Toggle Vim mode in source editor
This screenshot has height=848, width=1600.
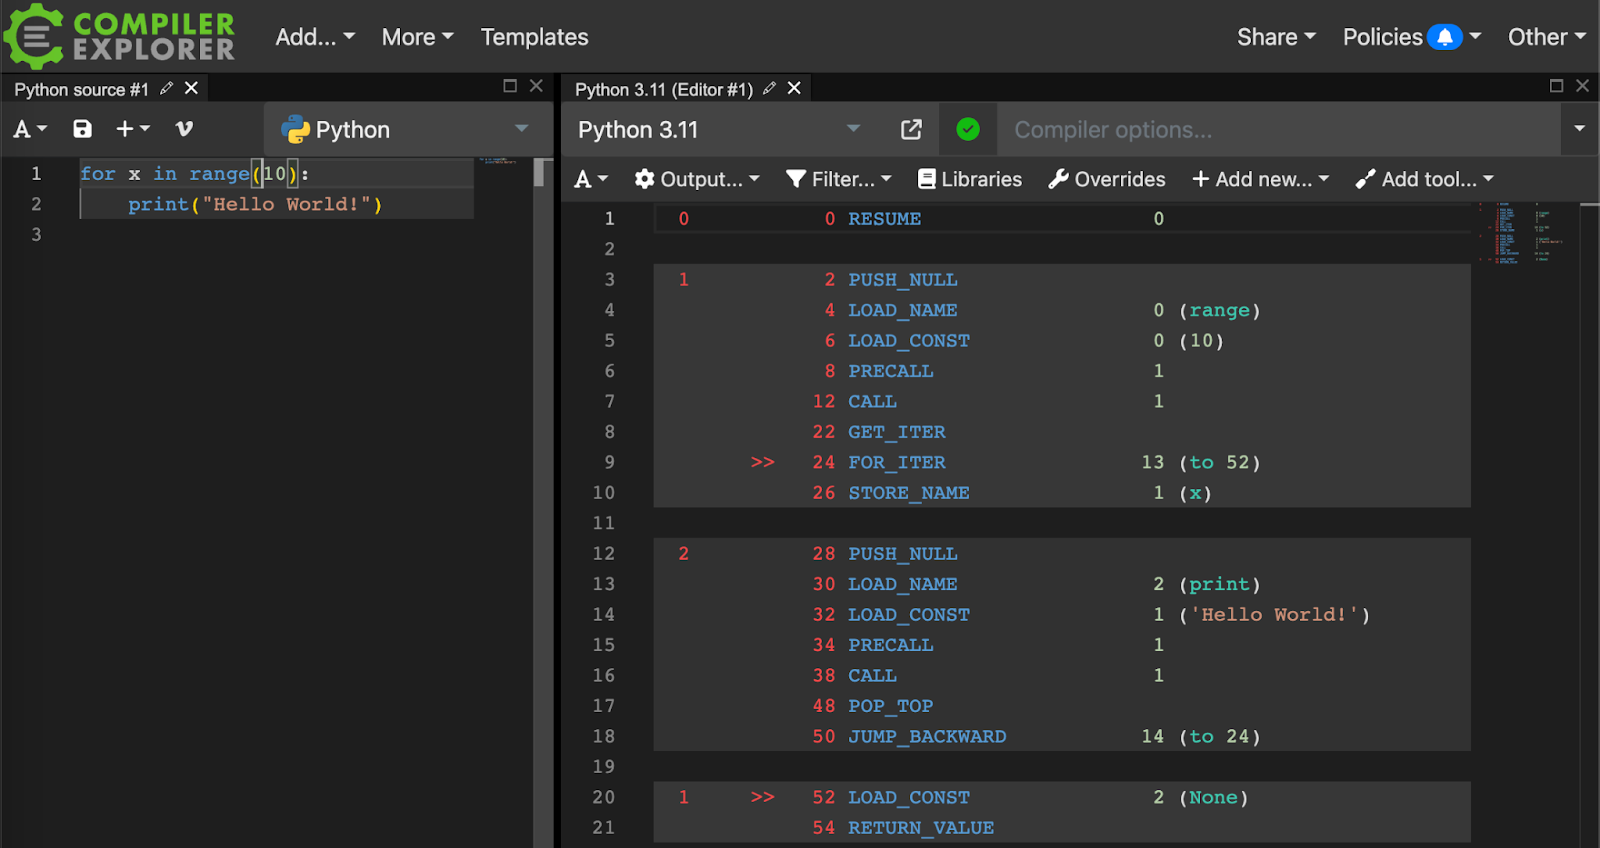click(x=184, y=129)
